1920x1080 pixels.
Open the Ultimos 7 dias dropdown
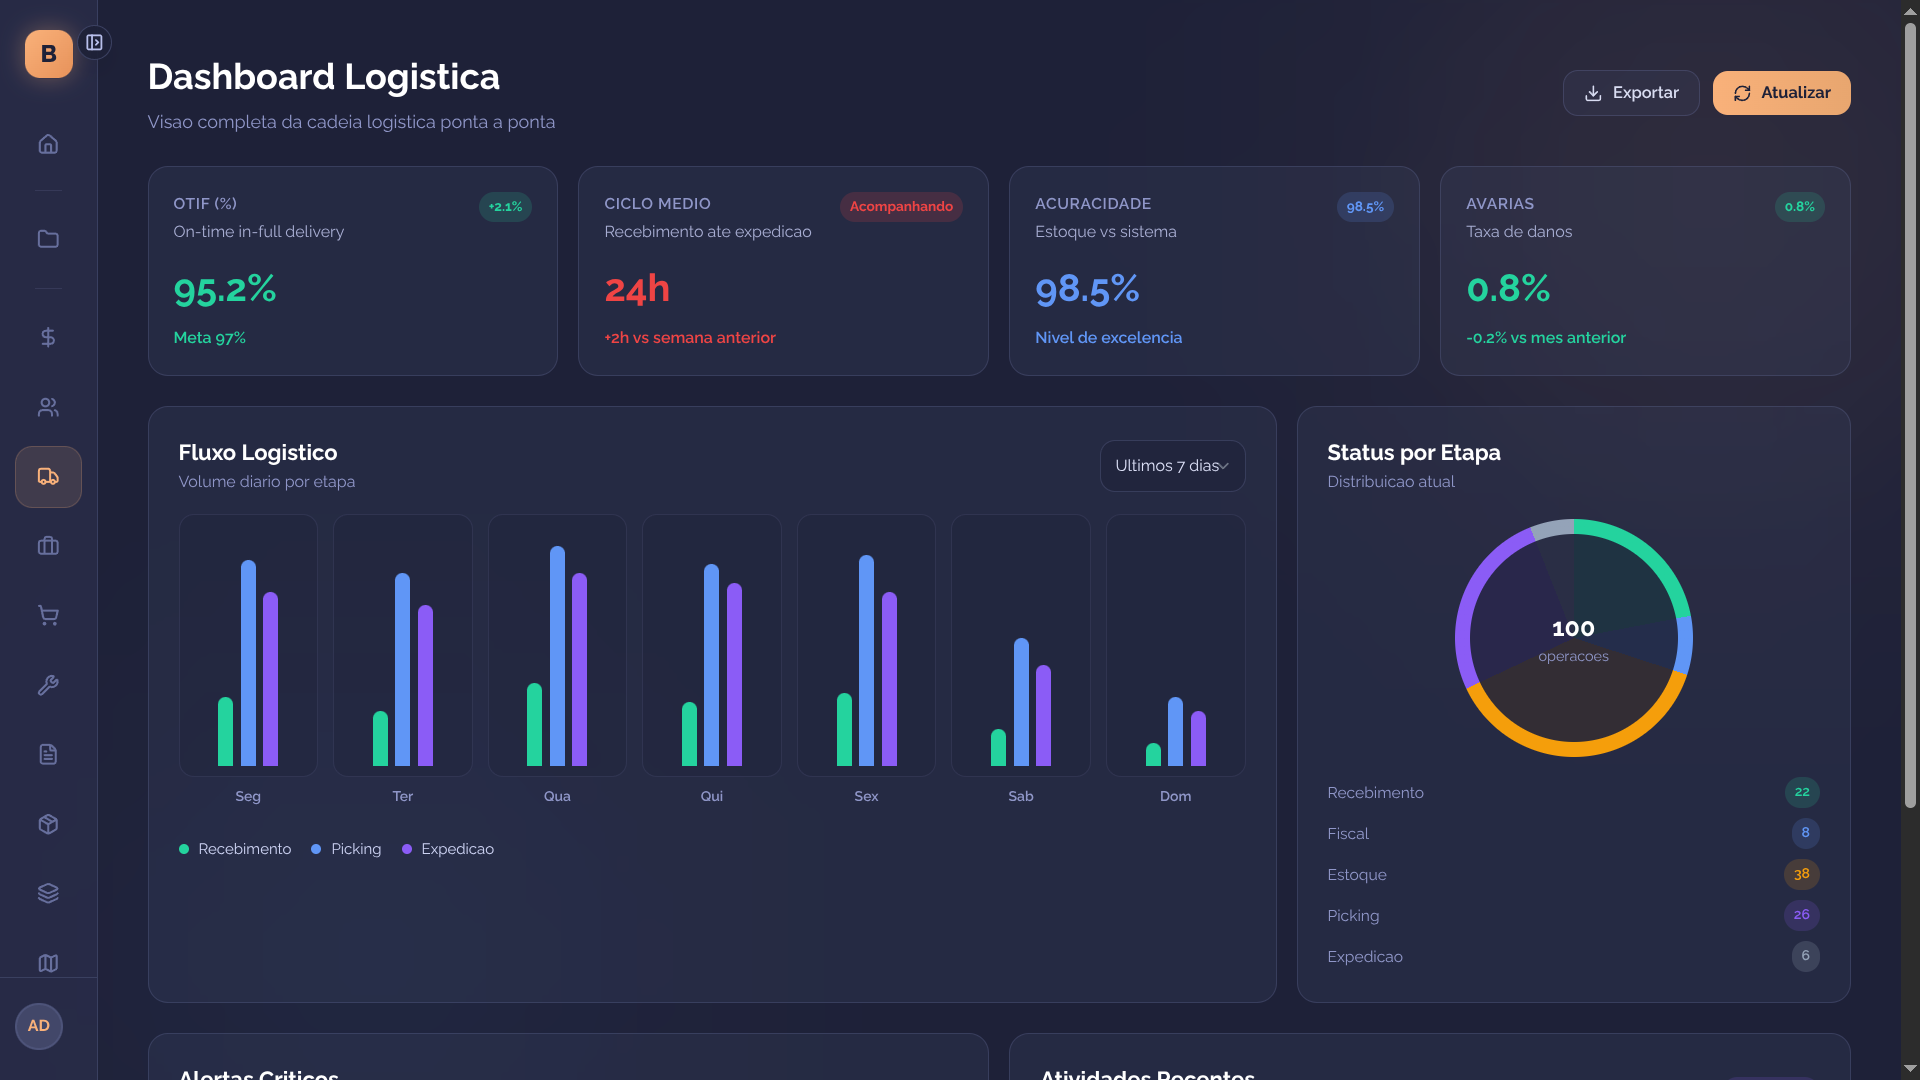1172,466
